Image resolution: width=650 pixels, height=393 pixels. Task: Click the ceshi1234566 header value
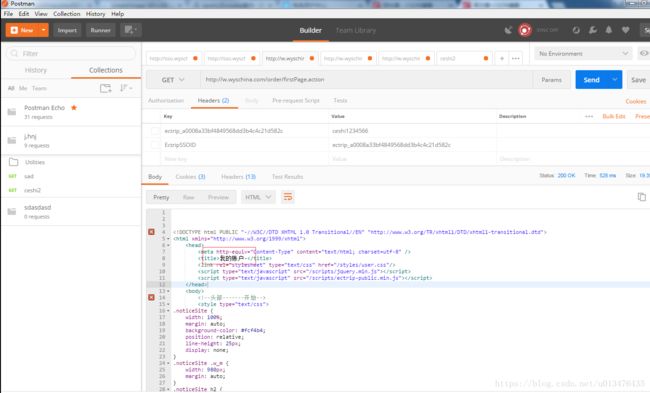click(x=350, y=131)
